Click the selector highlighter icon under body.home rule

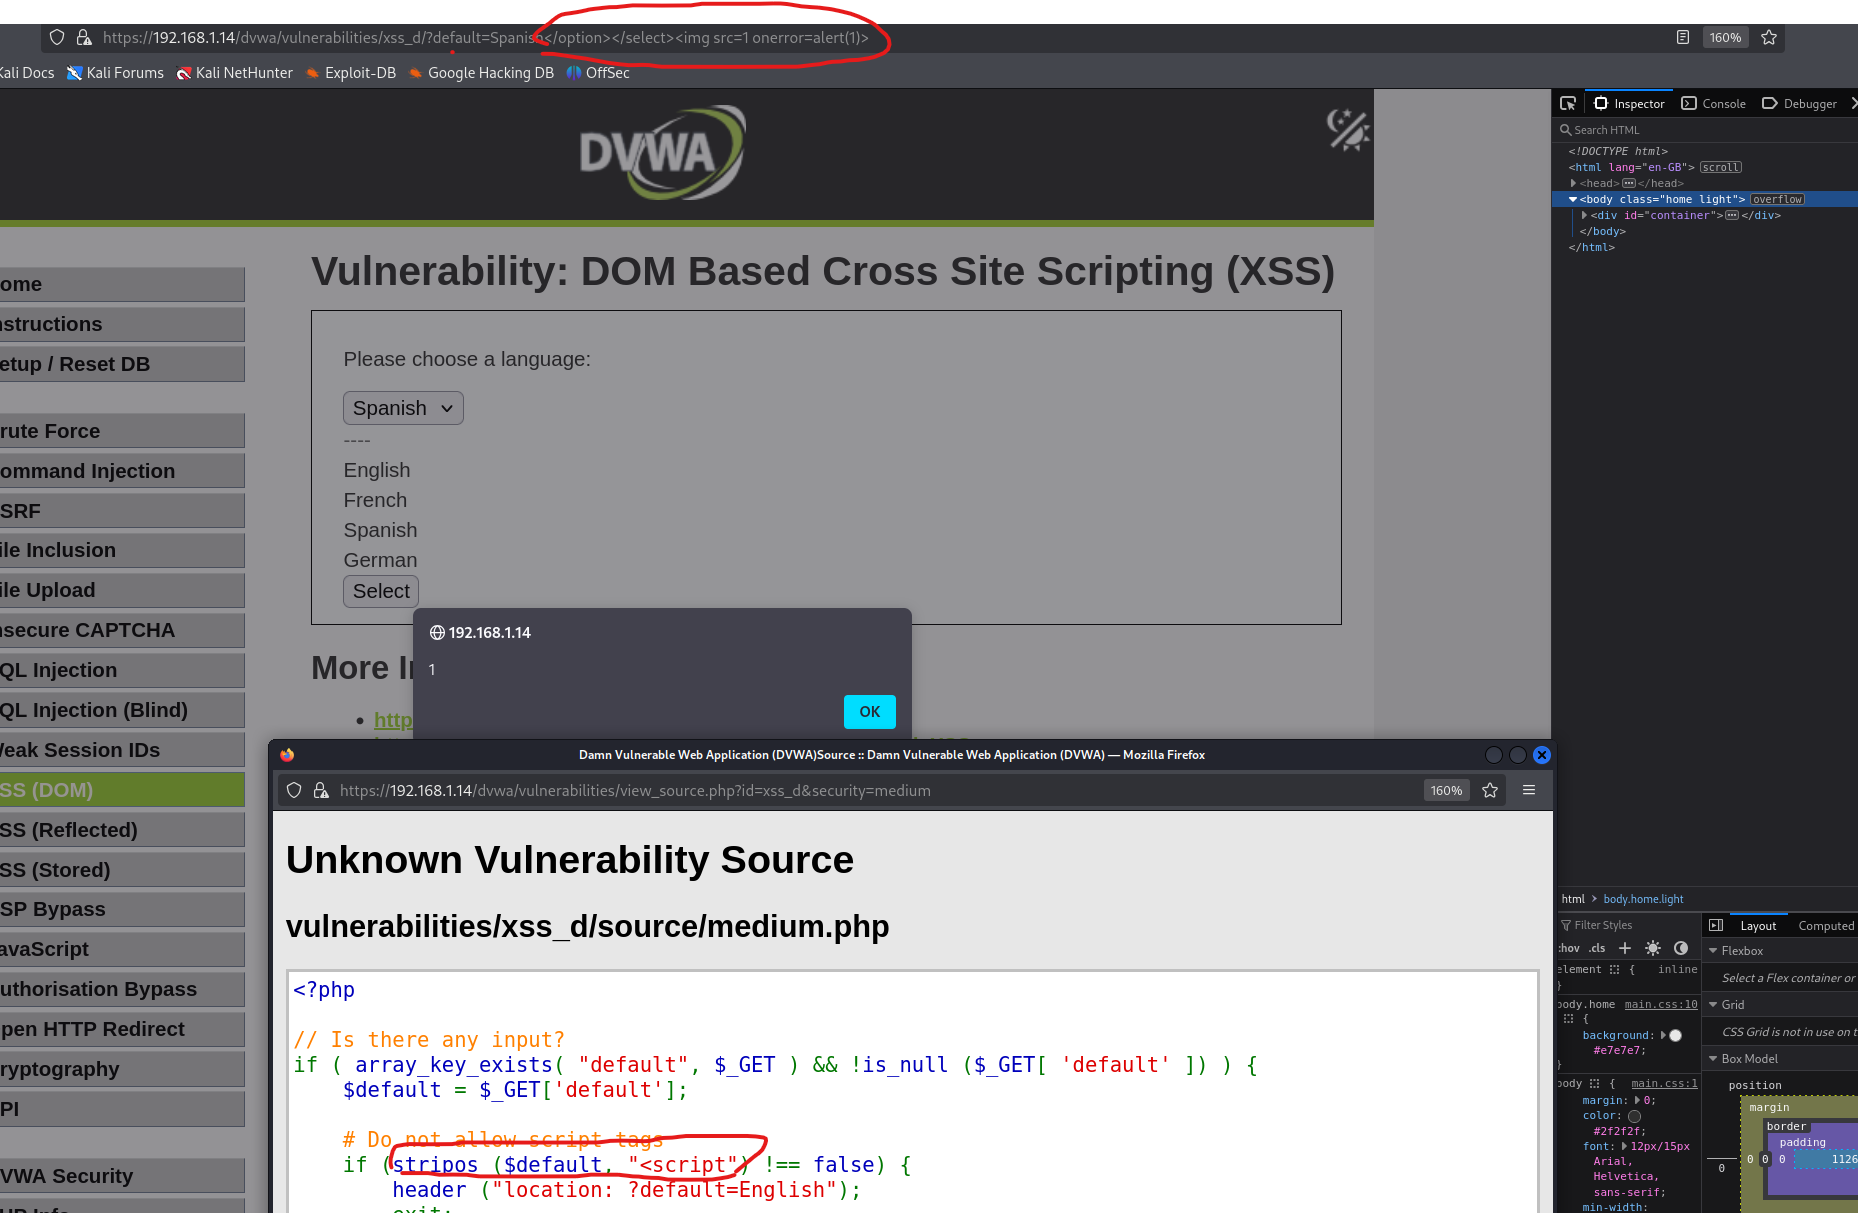pos(1568,1018)
